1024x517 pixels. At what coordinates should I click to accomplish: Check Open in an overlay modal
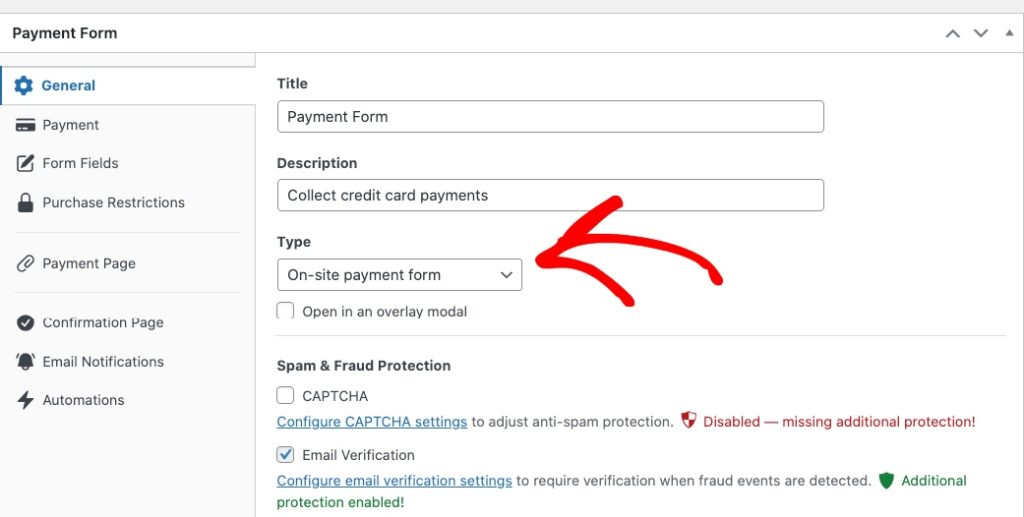(x=286, y=311)
